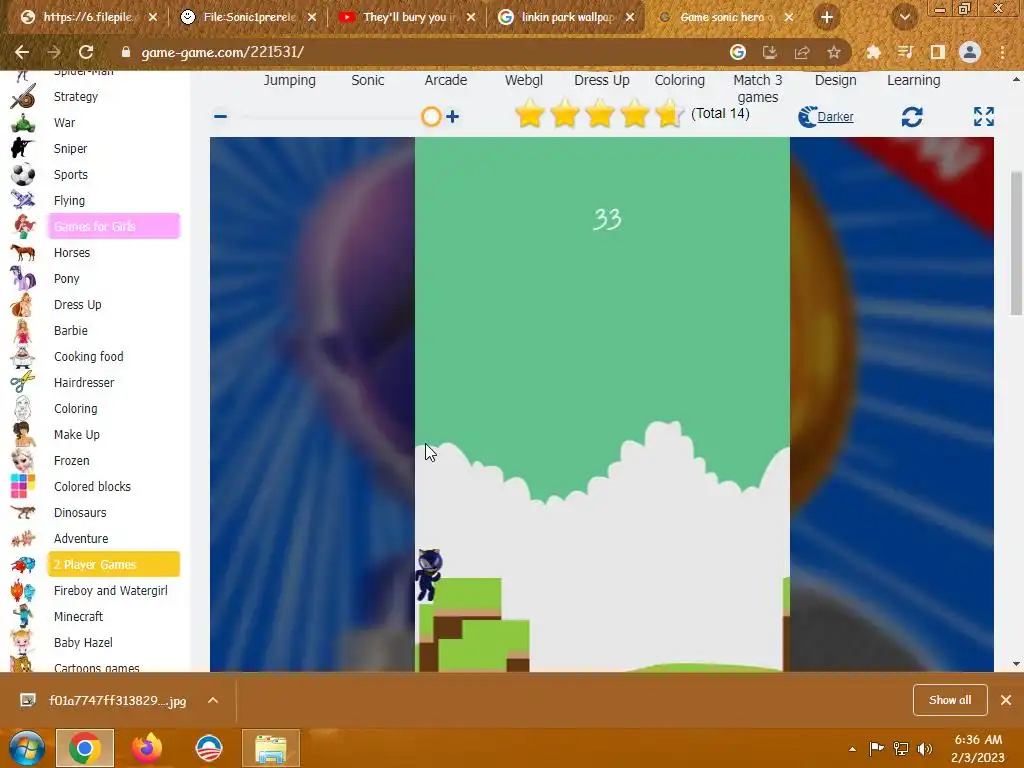
Task: Open the Fireboy and Watergirl link
Action: coord(110,590)
